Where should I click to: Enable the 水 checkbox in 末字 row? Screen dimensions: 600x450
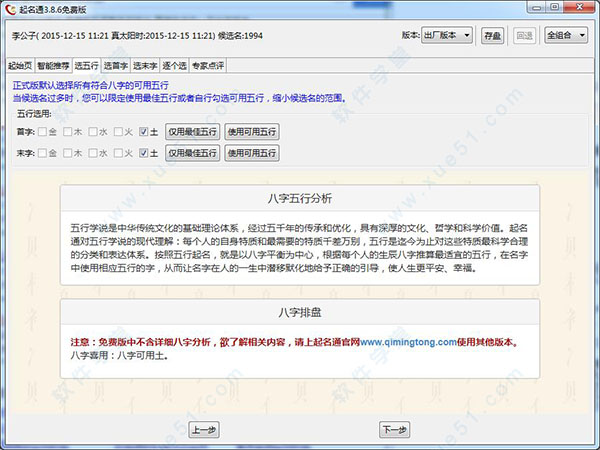point(94,153)
